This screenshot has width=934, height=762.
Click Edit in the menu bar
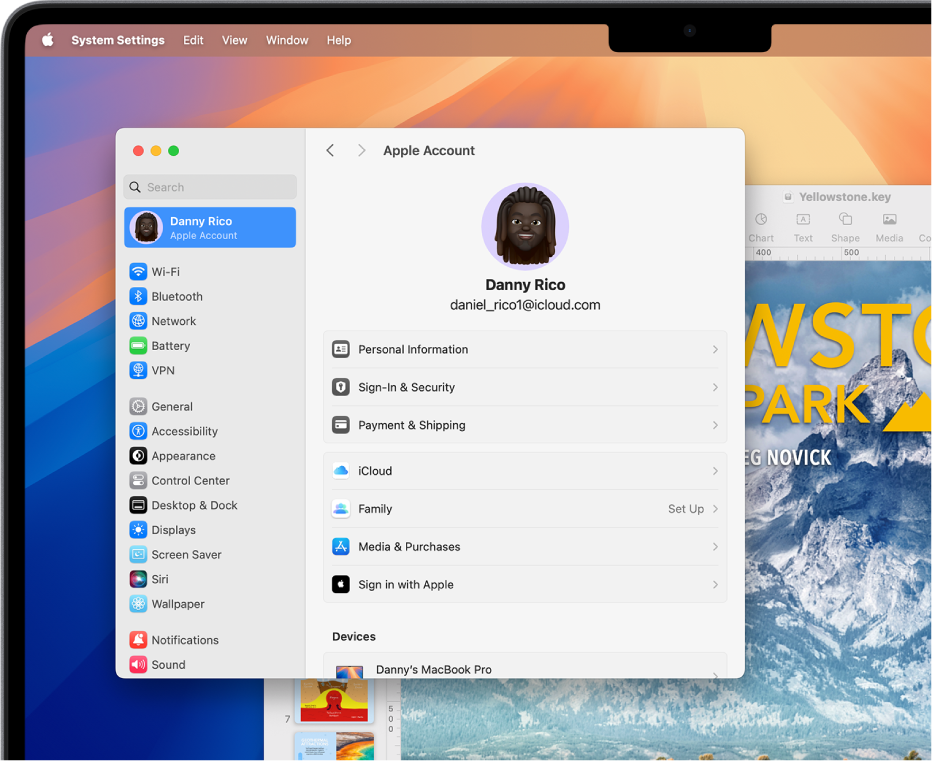pos(193,40)
